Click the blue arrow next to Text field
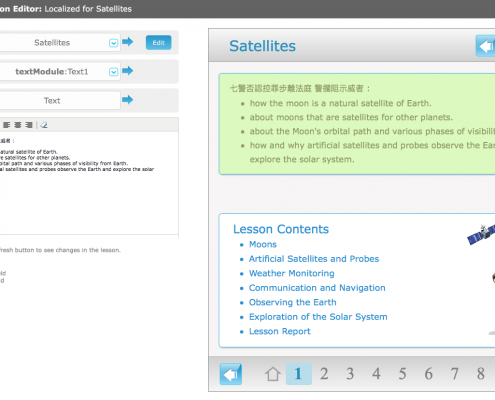 pos(127,100)
